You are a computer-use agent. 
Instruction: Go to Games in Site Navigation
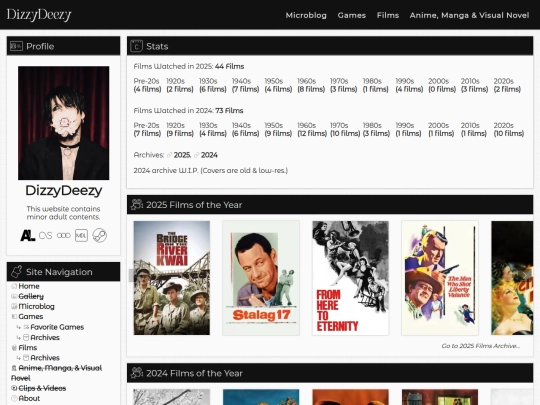click(x=31, y=316)
